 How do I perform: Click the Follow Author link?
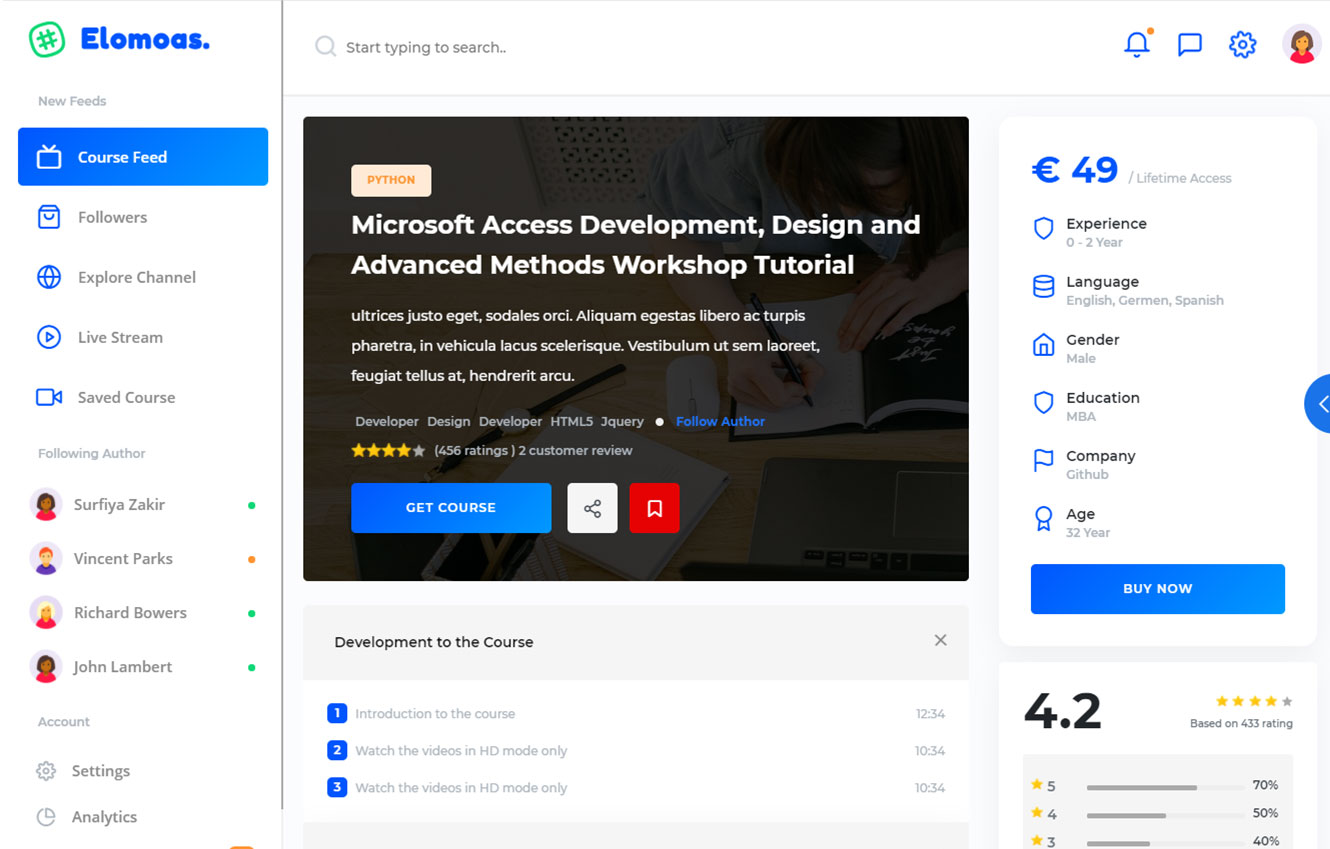coord(720,422)
